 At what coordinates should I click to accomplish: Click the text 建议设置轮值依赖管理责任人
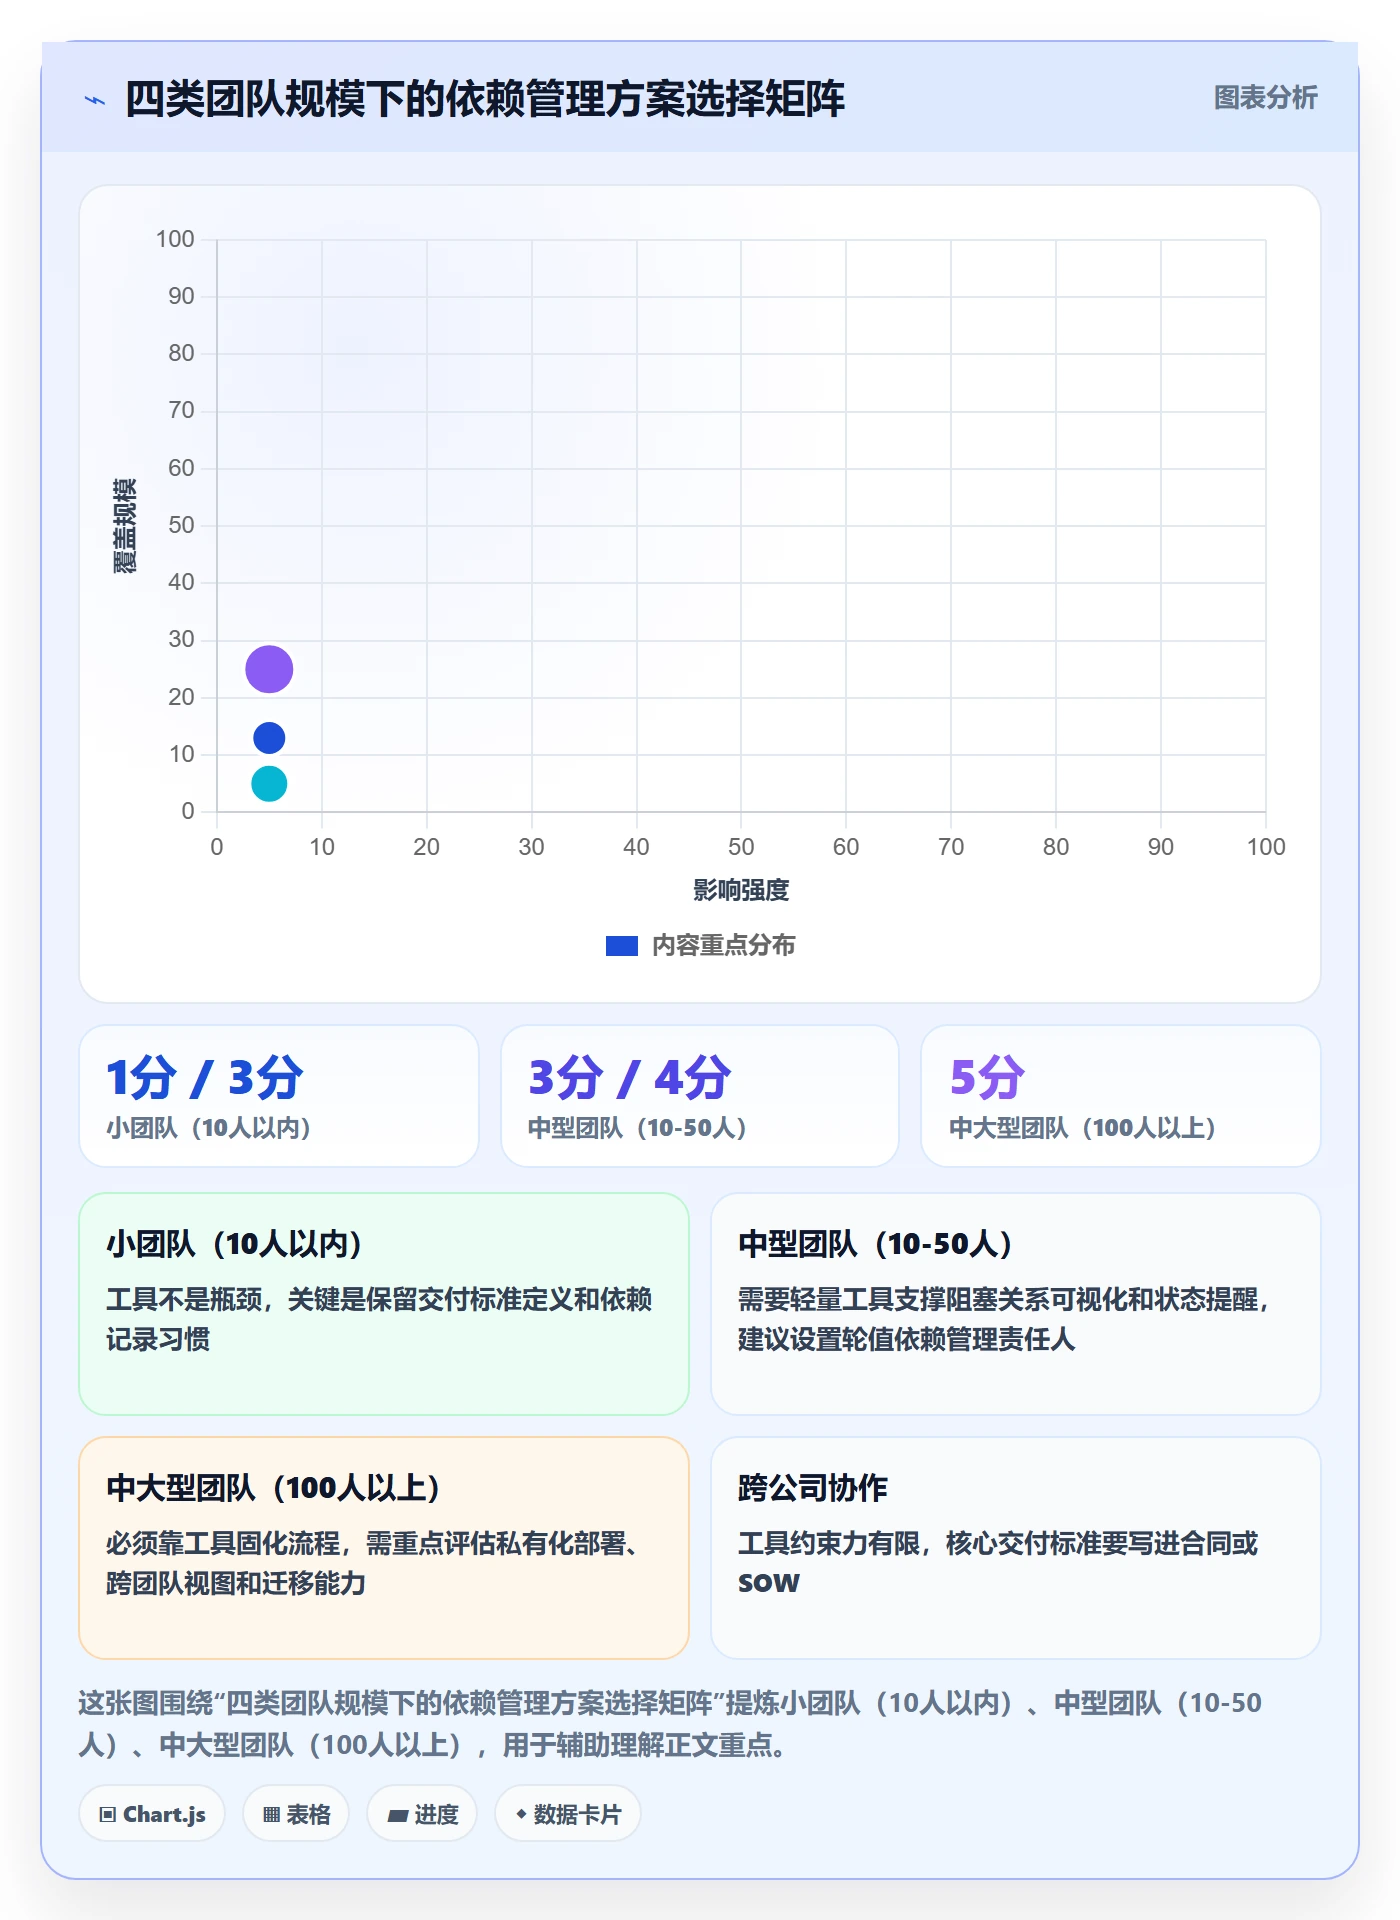pos(906,1339)
